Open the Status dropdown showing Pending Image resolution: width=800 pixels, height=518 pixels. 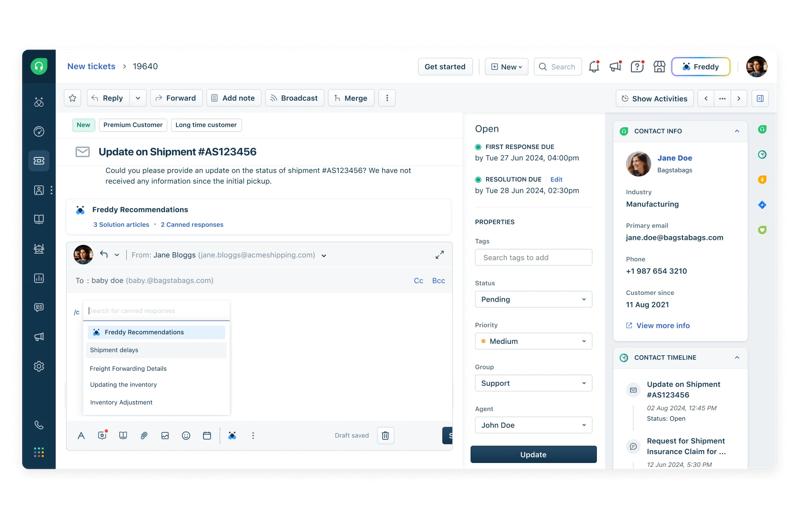[533, 299]
